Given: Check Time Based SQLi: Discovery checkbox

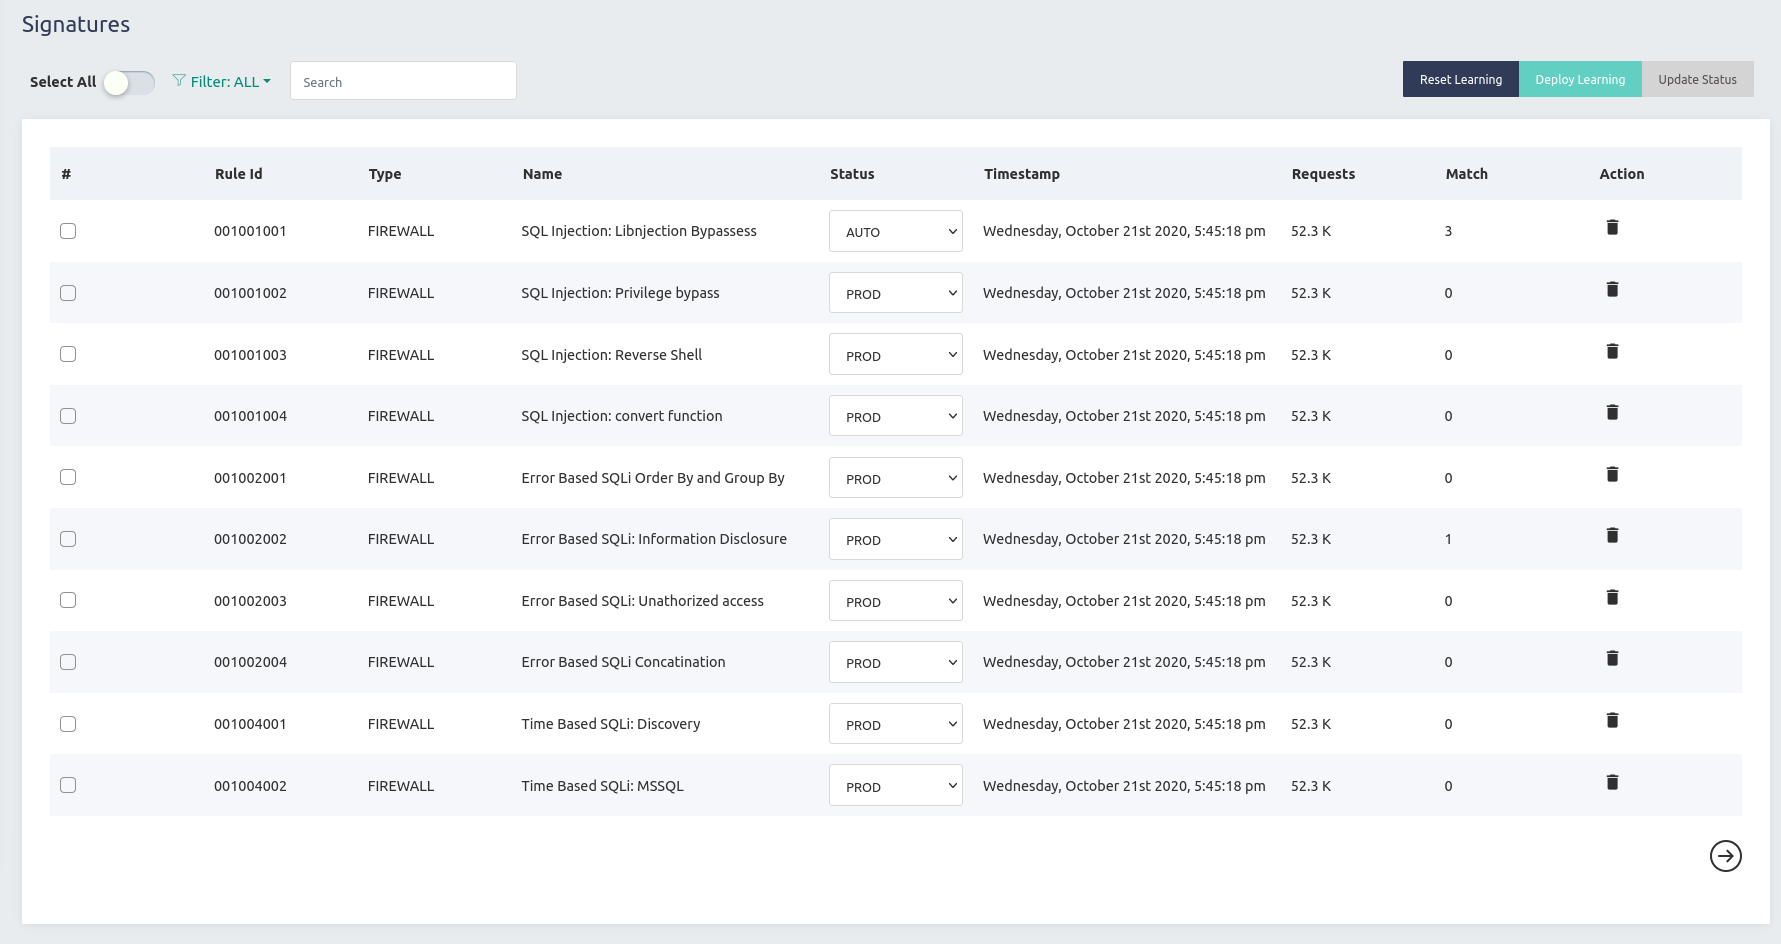Looking at the screenshot, I should click(x=68, y=724).
